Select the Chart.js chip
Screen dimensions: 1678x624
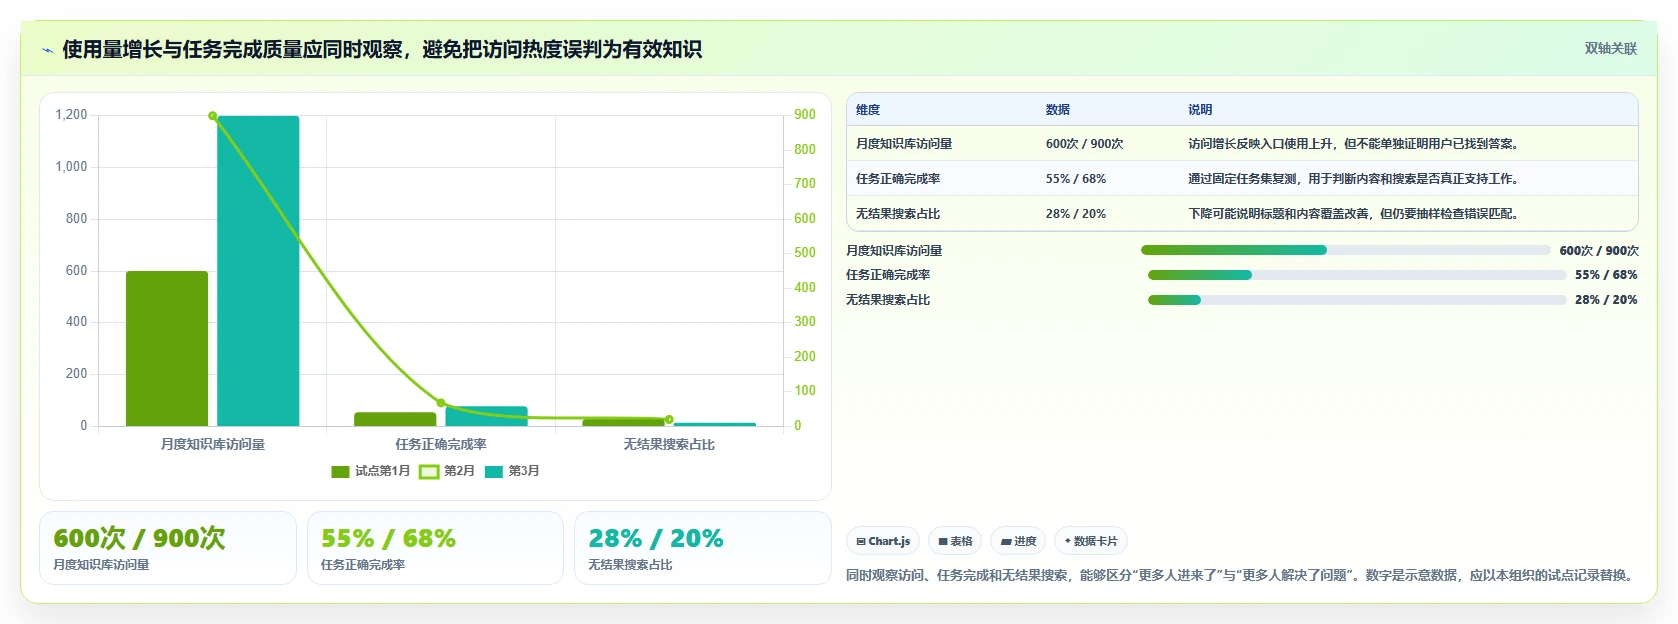click(883, 541)
